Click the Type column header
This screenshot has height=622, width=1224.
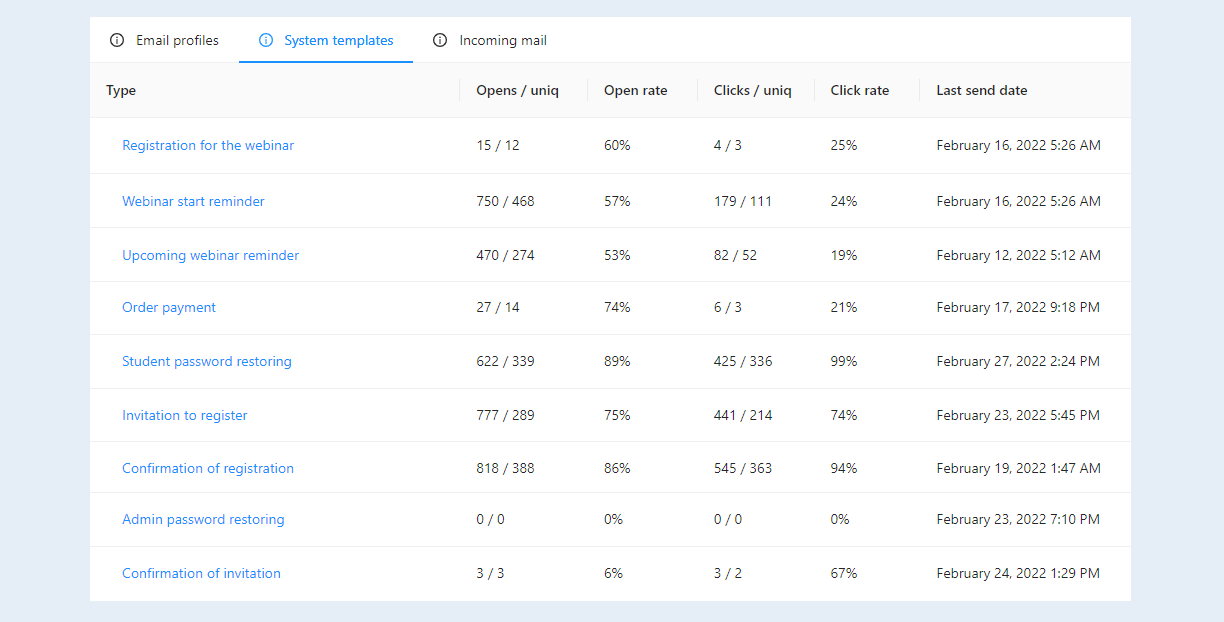121,90
